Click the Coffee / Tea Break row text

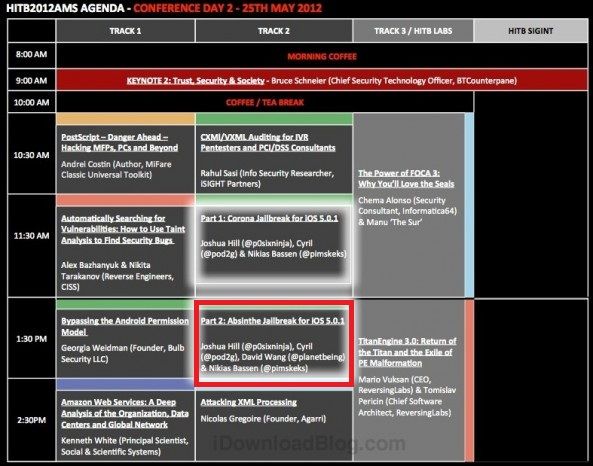265,102
